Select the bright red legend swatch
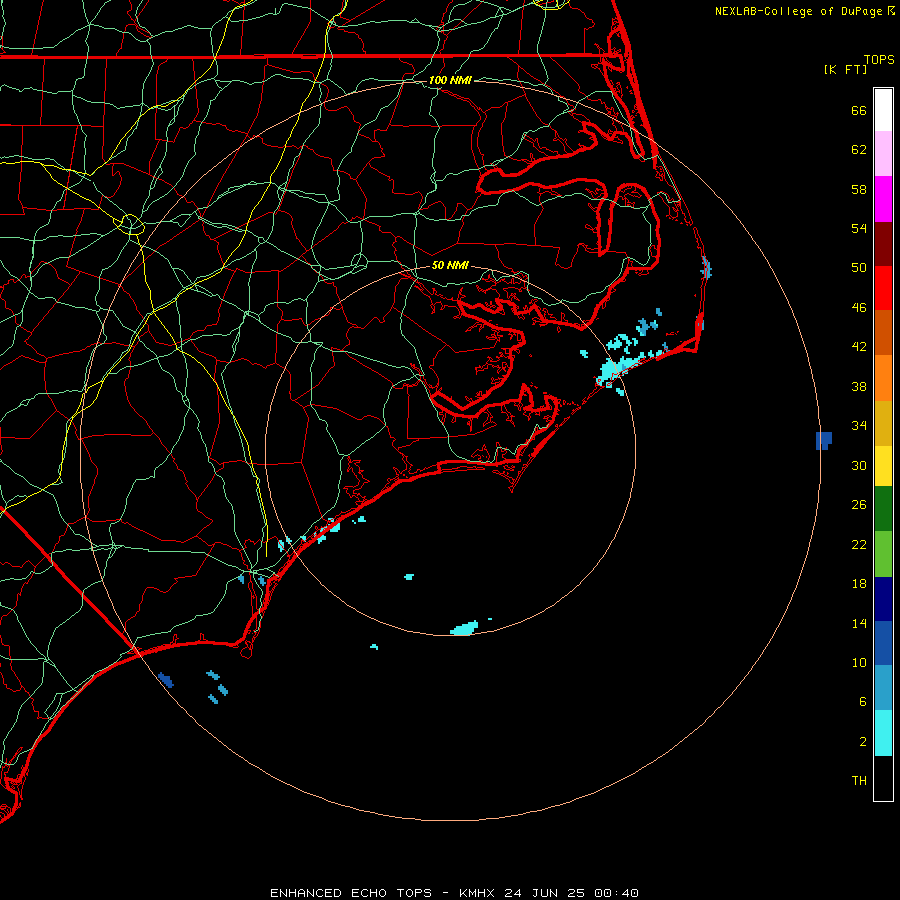The image size is (900, 900). tap(883, 288)
